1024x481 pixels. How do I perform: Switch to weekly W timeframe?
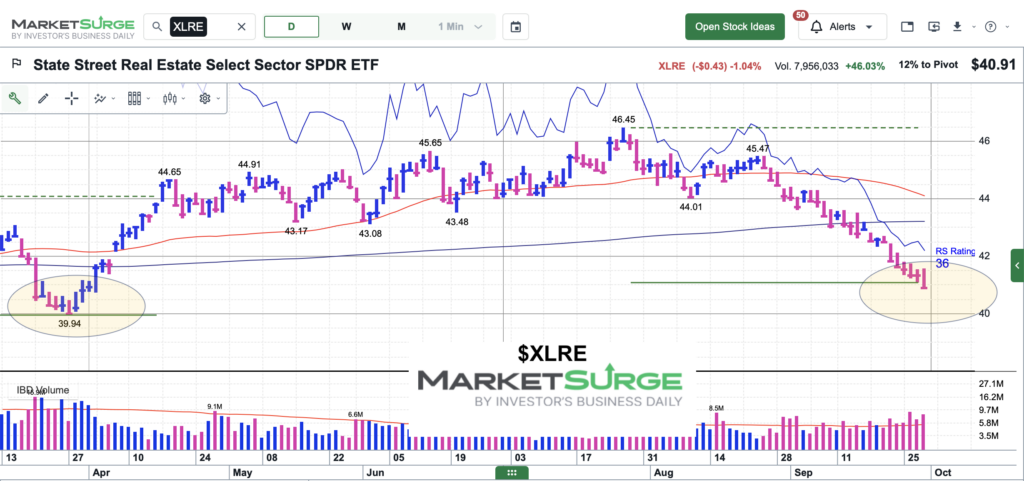pos(347,27)
